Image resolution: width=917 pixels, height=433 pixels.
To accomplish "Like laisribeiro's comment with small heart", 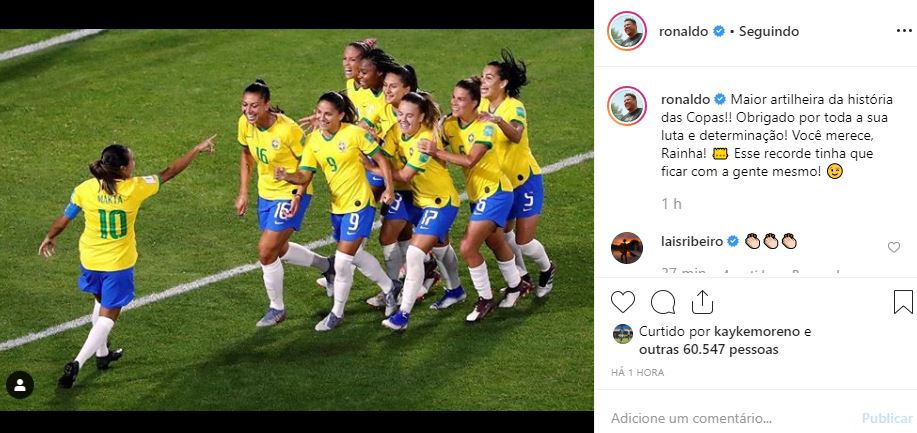I will tap(894, 248).
